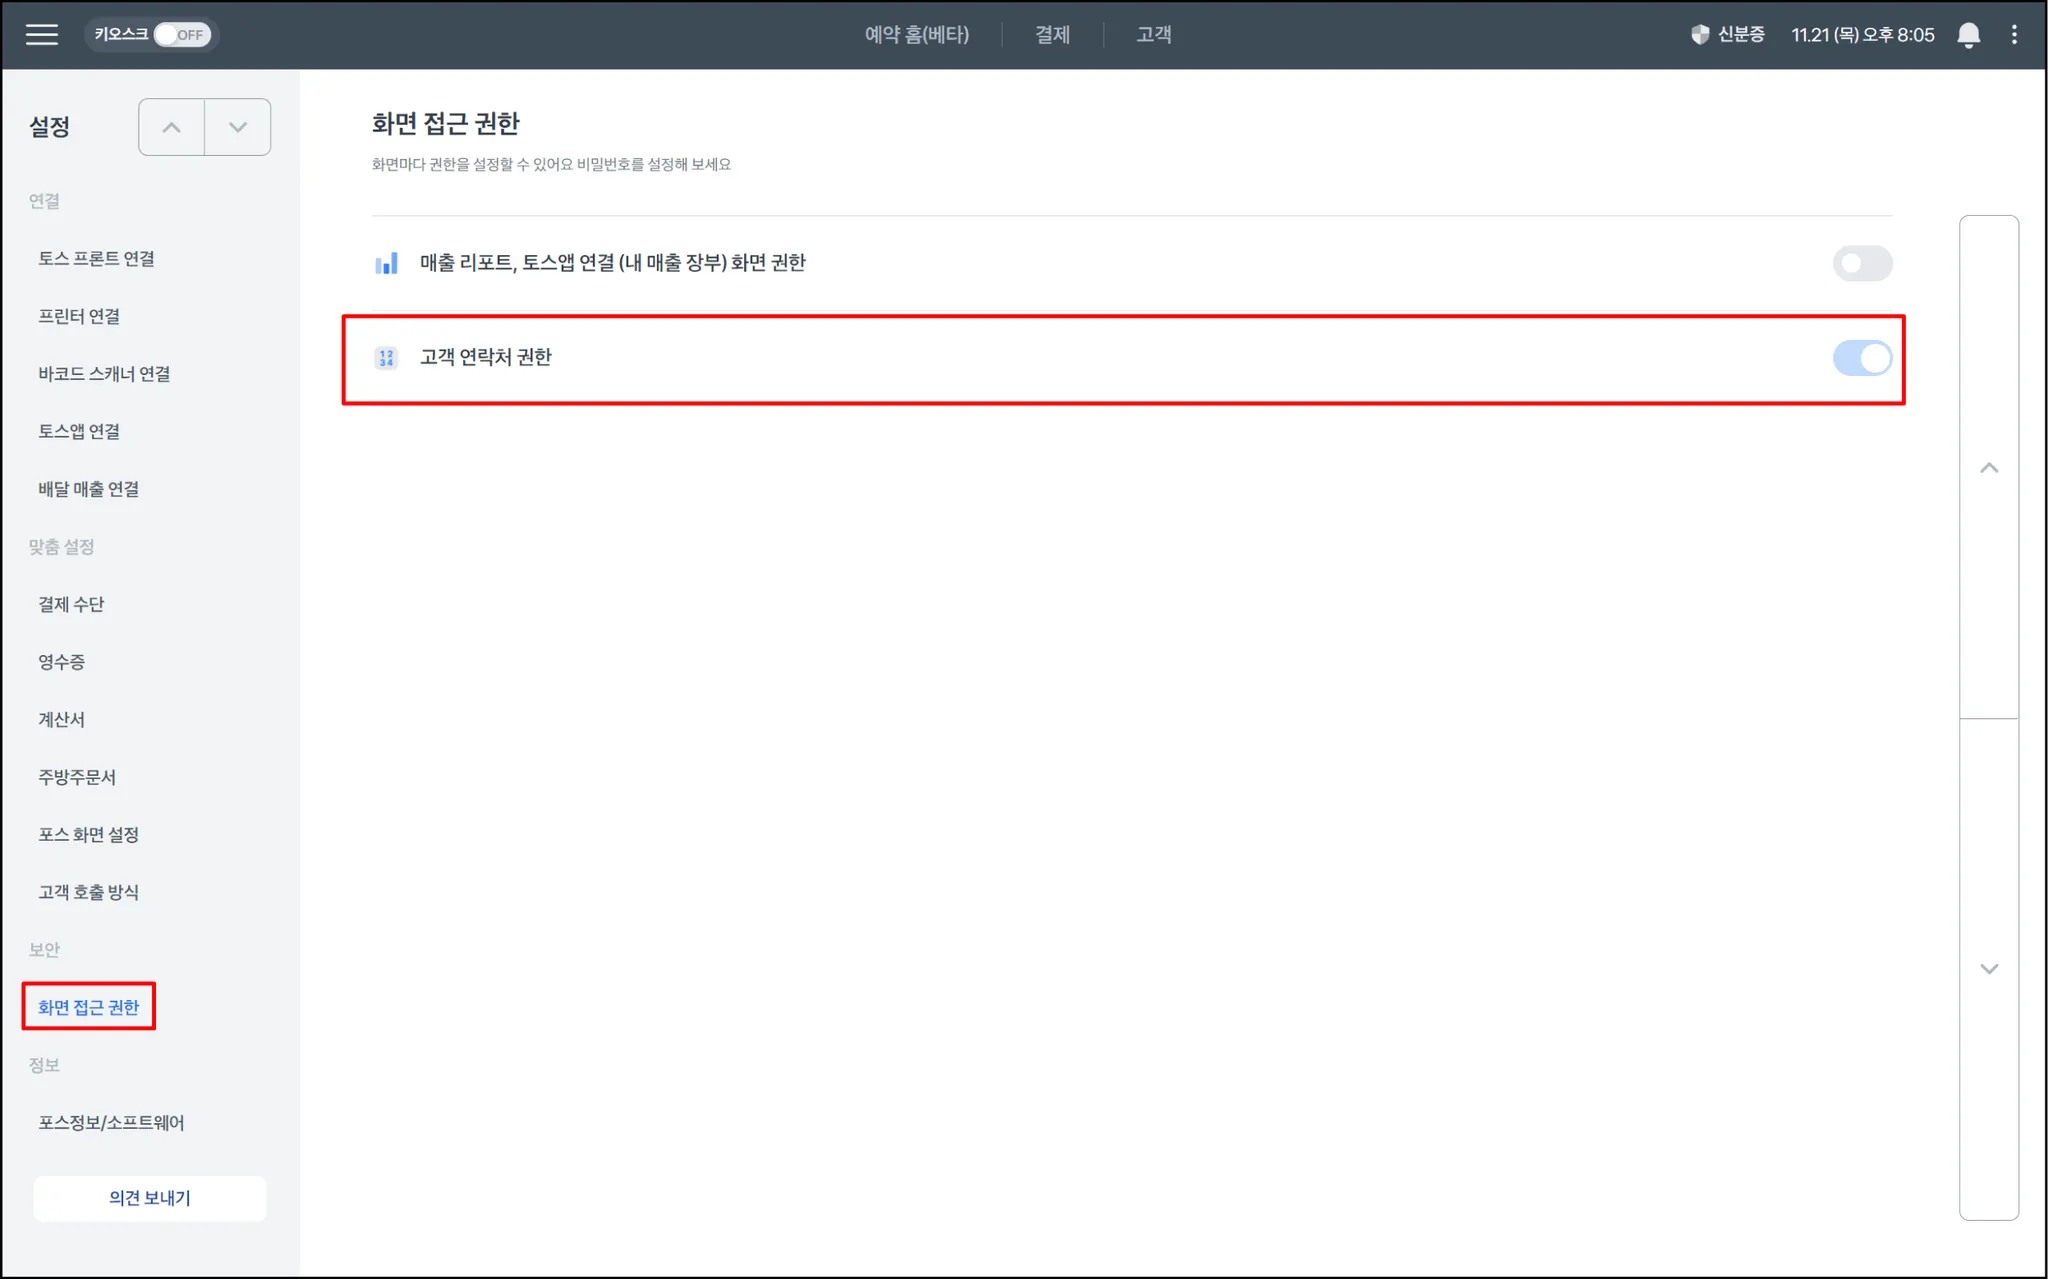Click the settings down chevron button
2048x1279 pixels.
238,127
